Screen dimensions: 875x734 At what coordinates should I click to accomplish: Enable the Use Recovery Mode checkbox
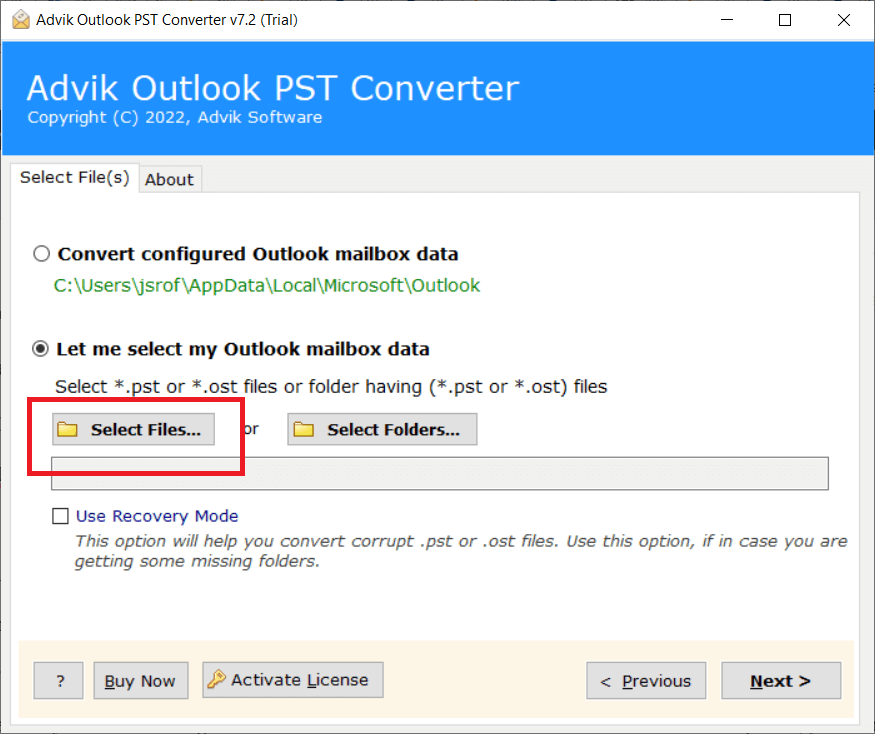[x=61, y=516]
